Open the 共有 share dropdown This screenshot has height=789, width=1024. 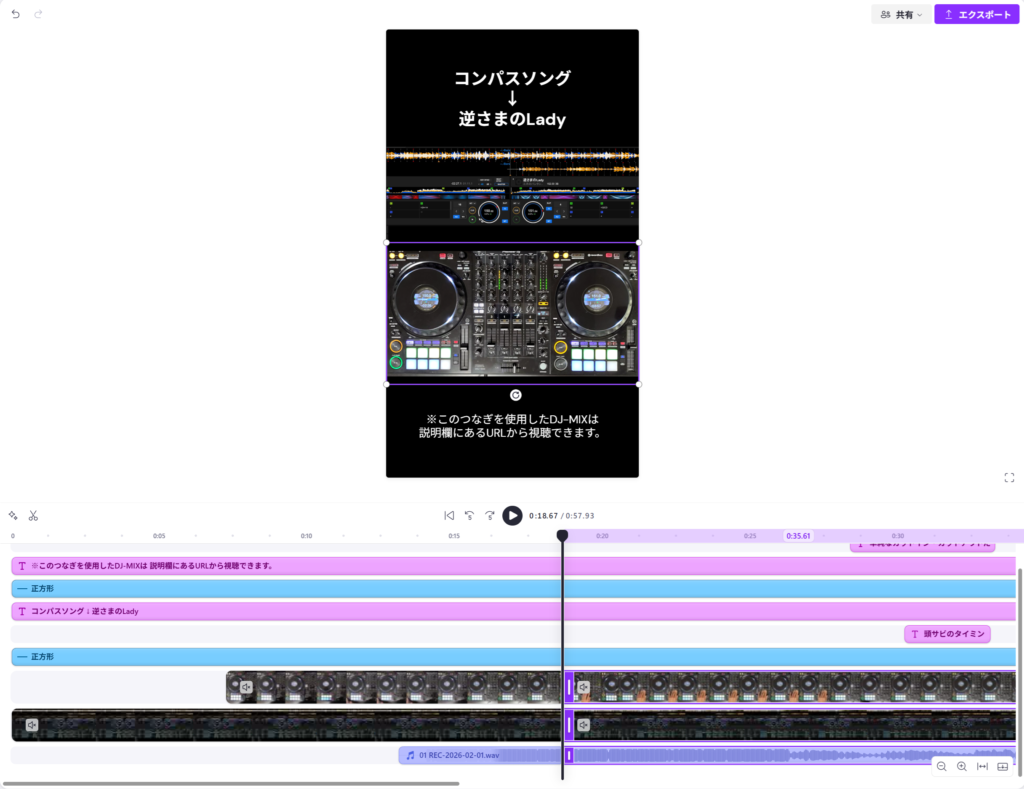[901, 15]
